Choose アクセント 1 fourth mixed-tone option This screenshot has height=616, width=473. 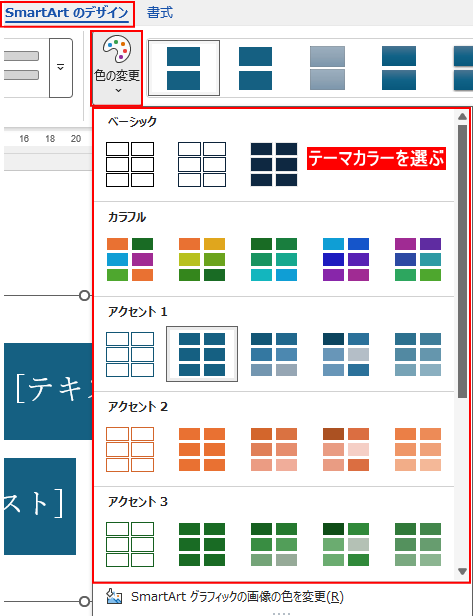[x=346, y=354]
